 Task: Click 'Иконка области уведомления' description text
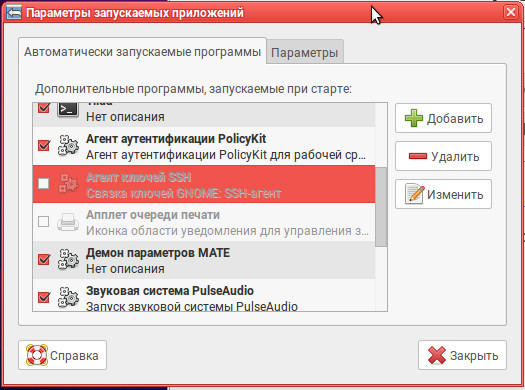228,231
